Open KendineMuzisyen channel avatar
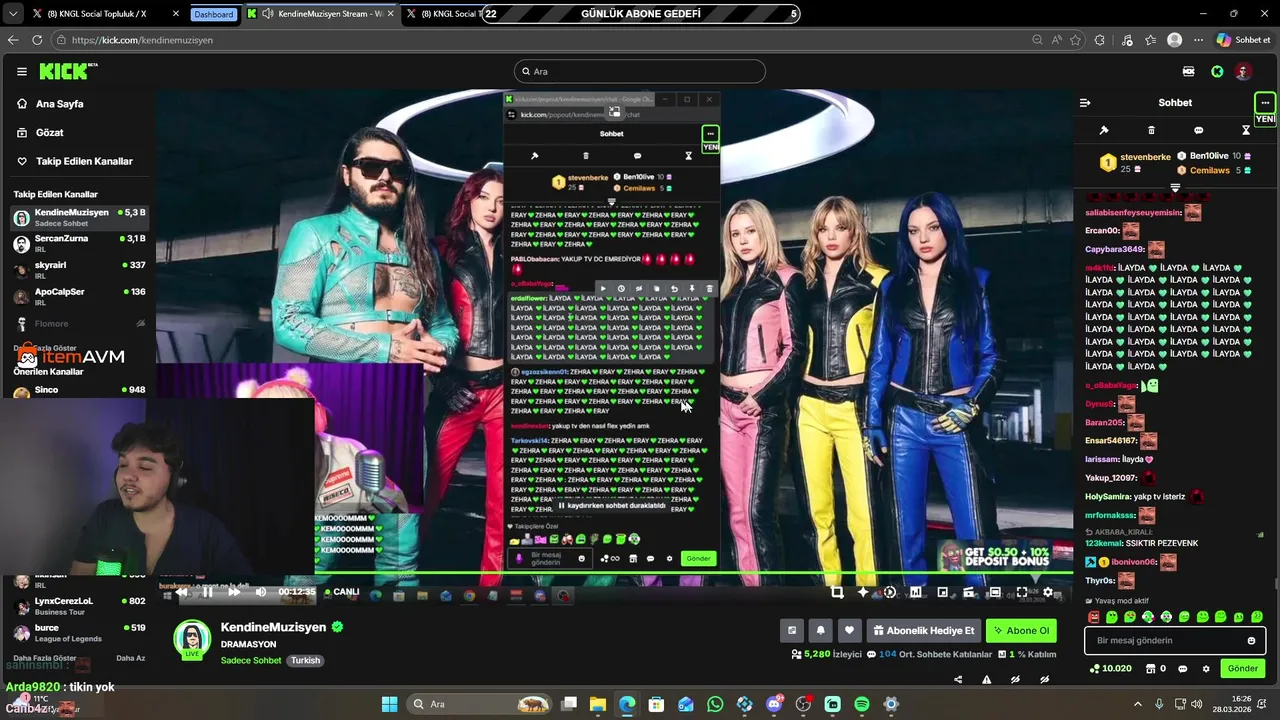 [x=192, y=638]
